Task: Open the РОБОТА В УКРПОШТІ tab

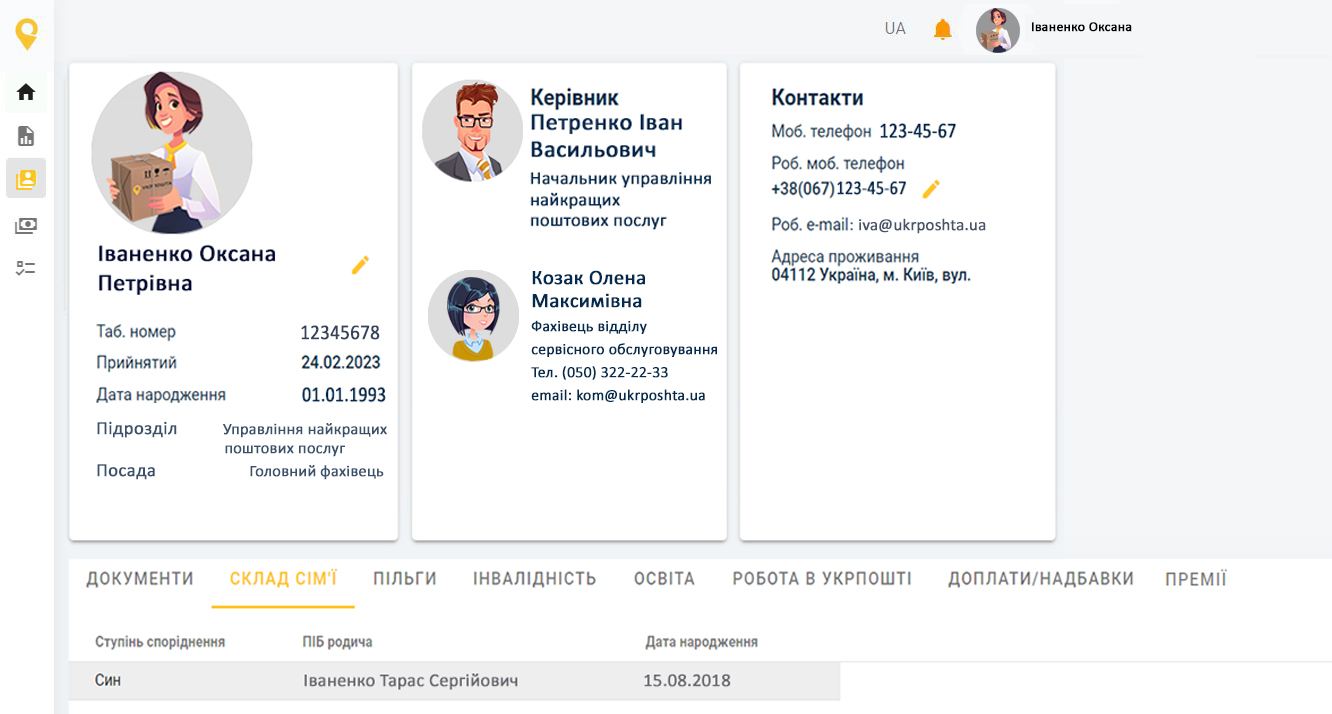Action: [822, 579]
